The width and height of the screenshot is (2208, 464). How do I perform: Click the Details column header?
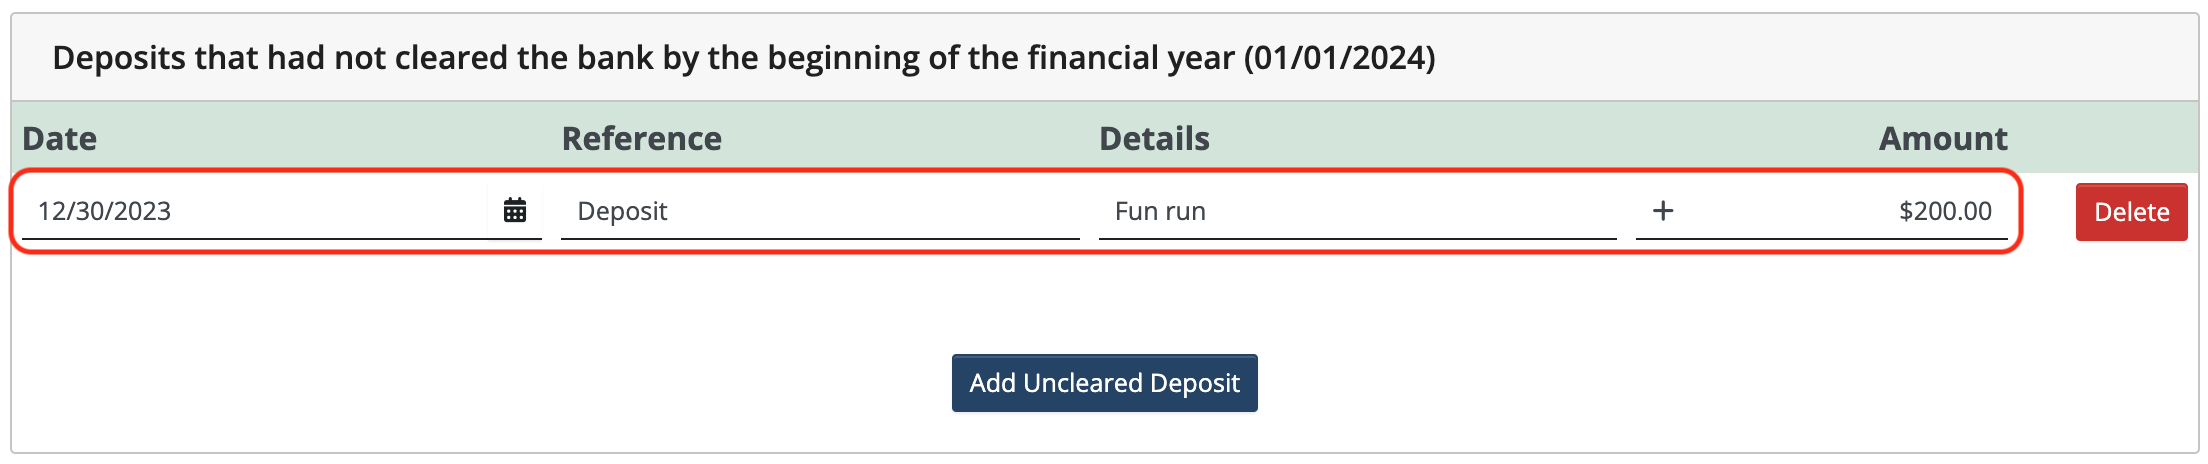coord(1155,138)
